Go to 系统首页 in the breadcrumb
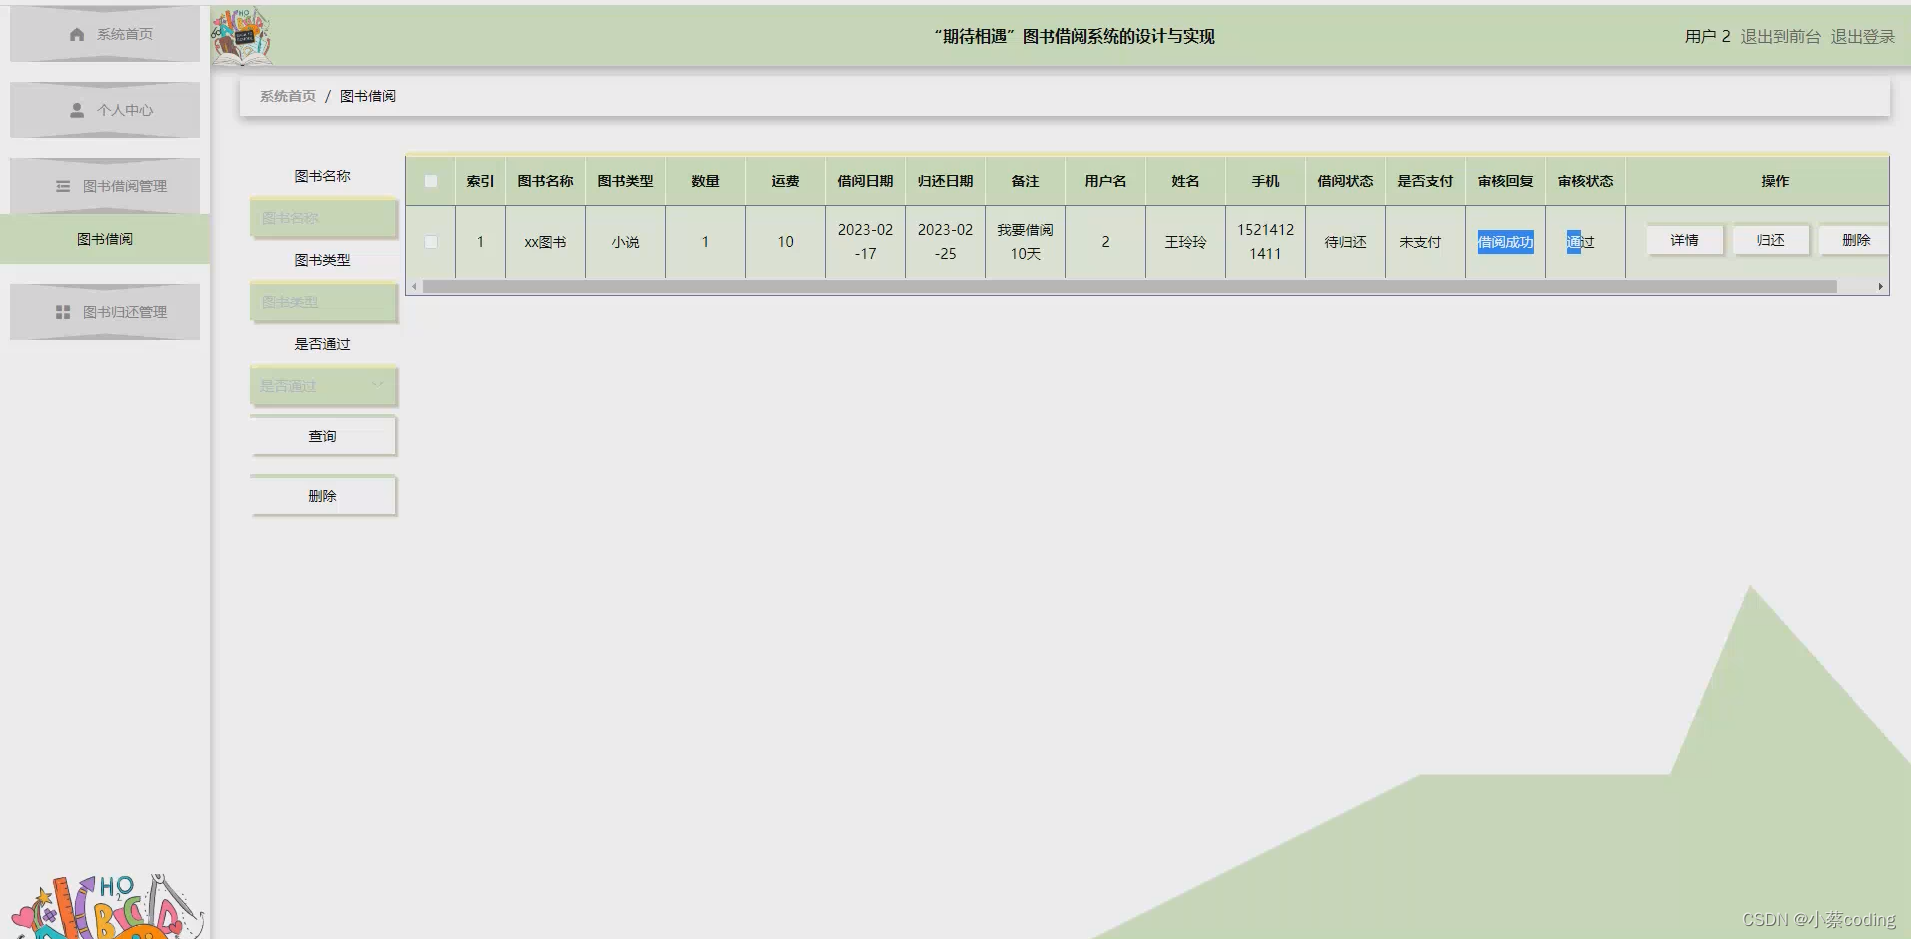This screenshot has width=1911, height=939. pos(288,96)
